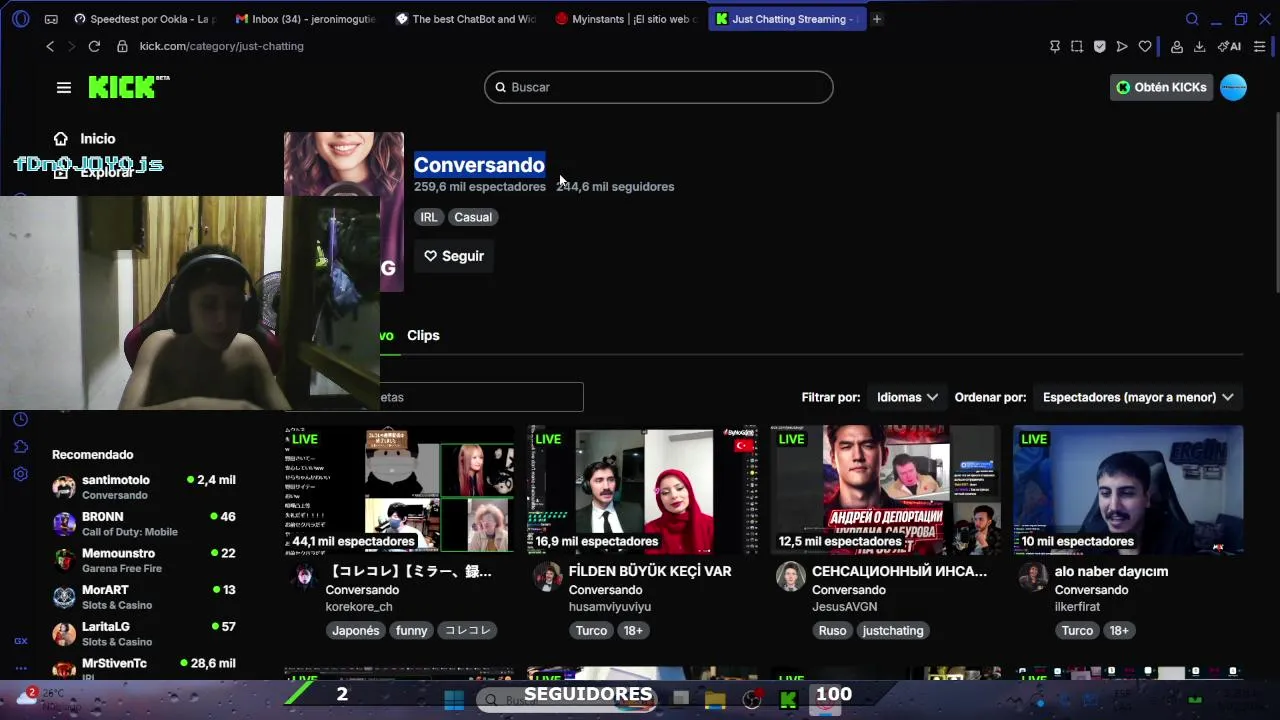This screenshot has height=720, width=1280.
Task: Open santimotolo recommended channel
Action: [x=144, y=487]
